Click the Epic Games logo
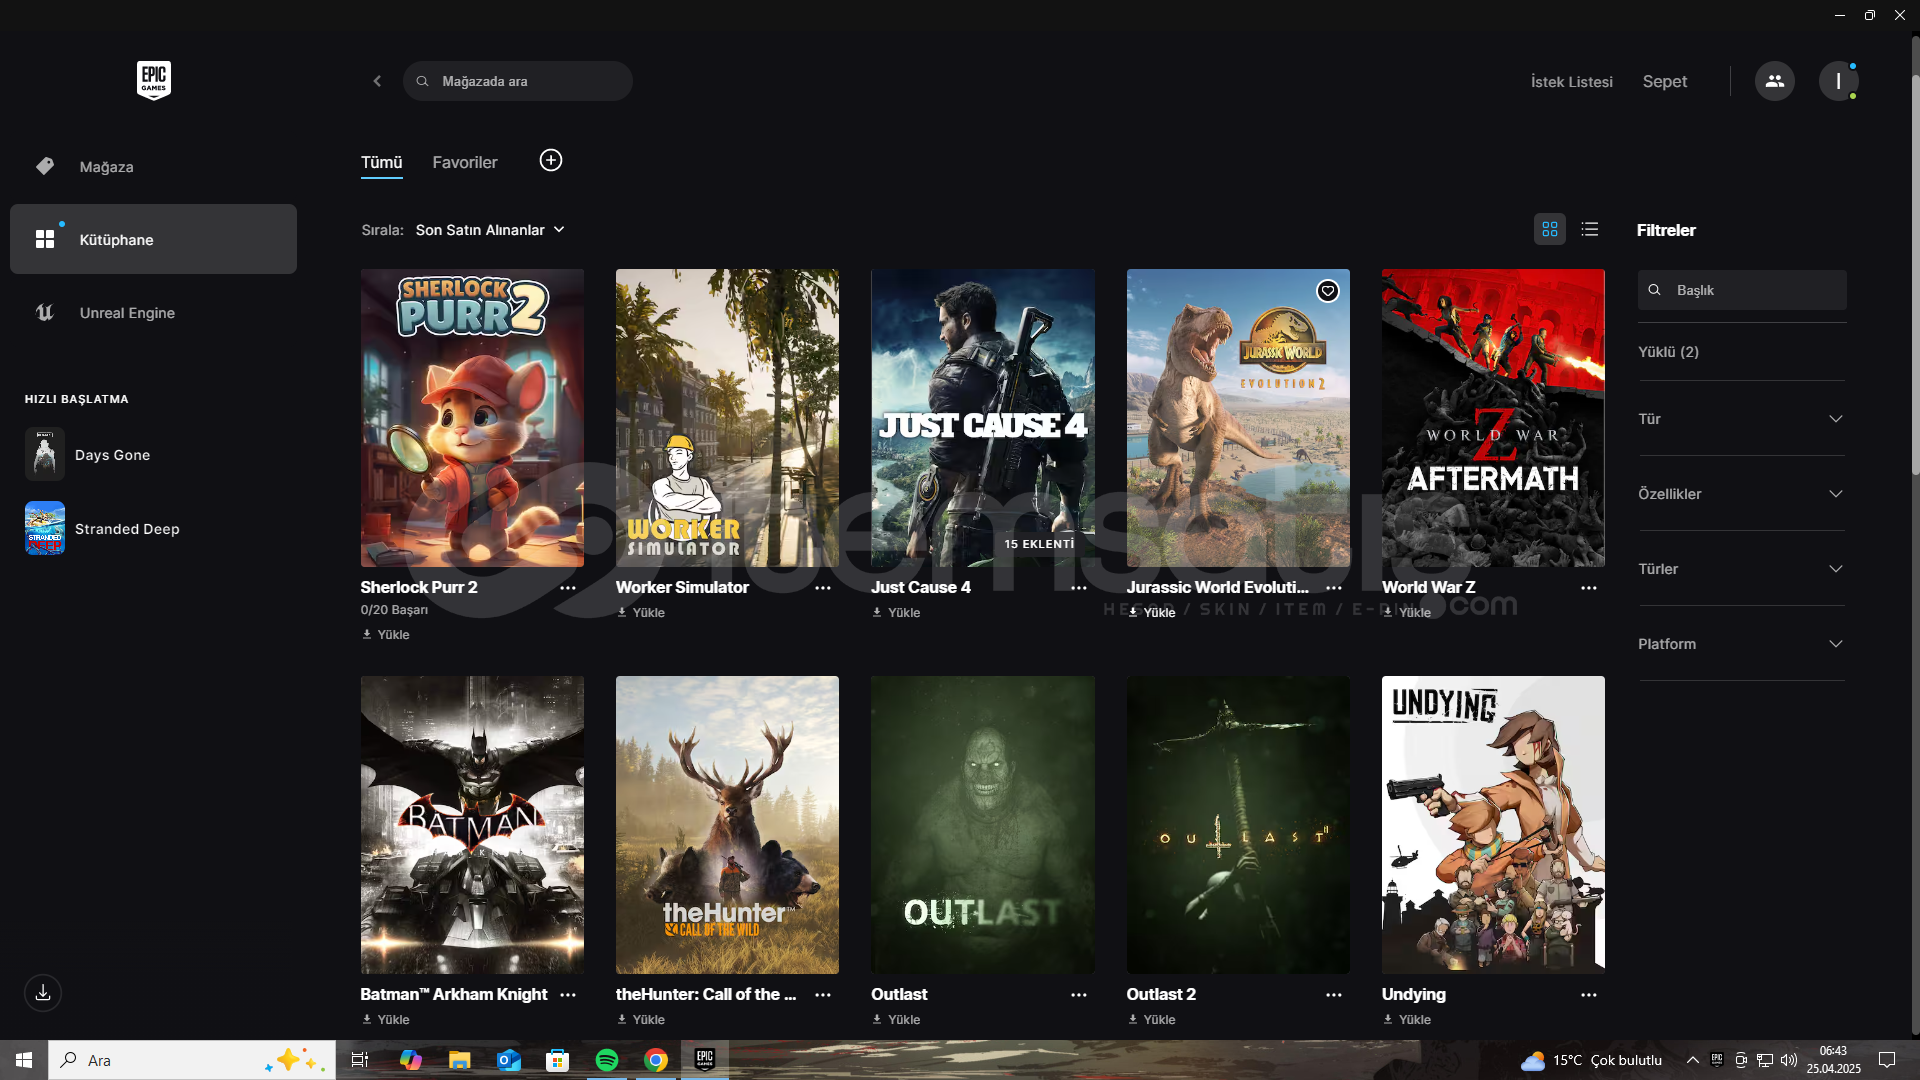 [x=154, y=80]
